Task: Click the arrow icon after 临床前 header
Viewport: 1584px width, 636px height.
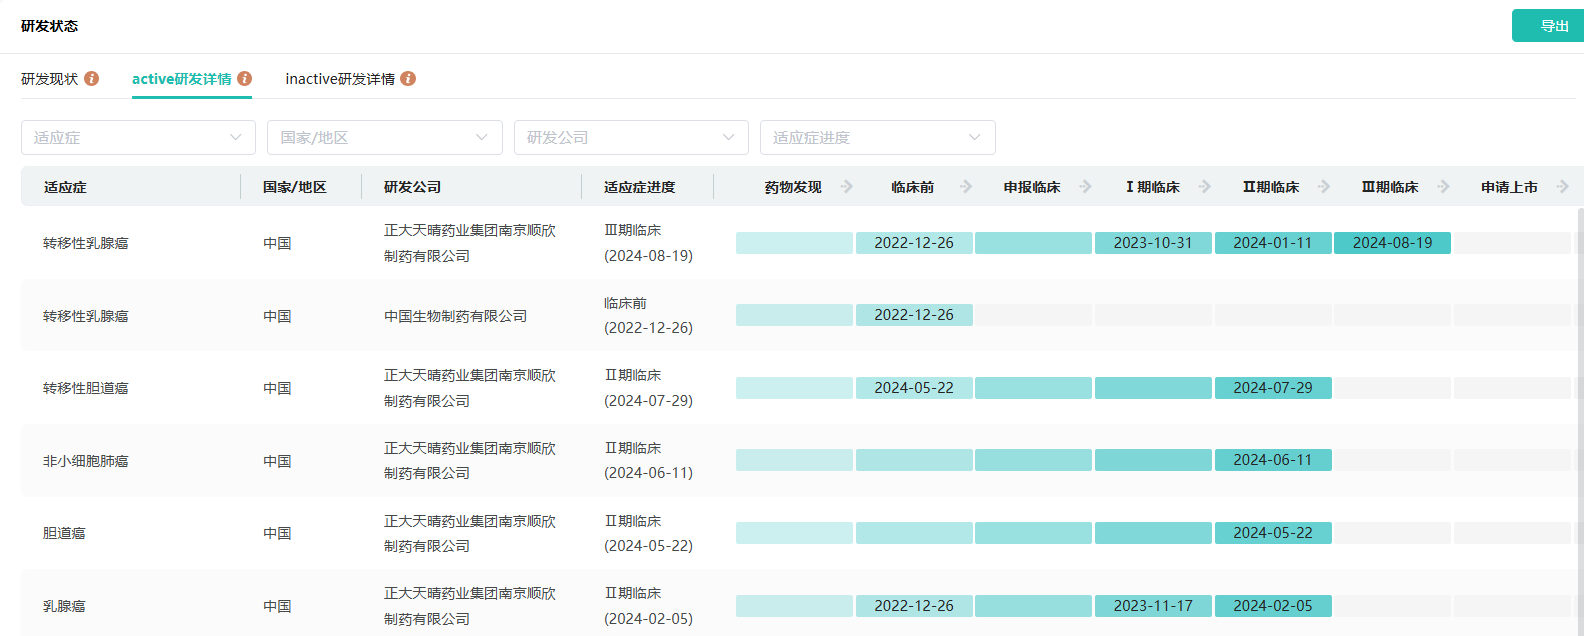Action: [x=966, y=187]
